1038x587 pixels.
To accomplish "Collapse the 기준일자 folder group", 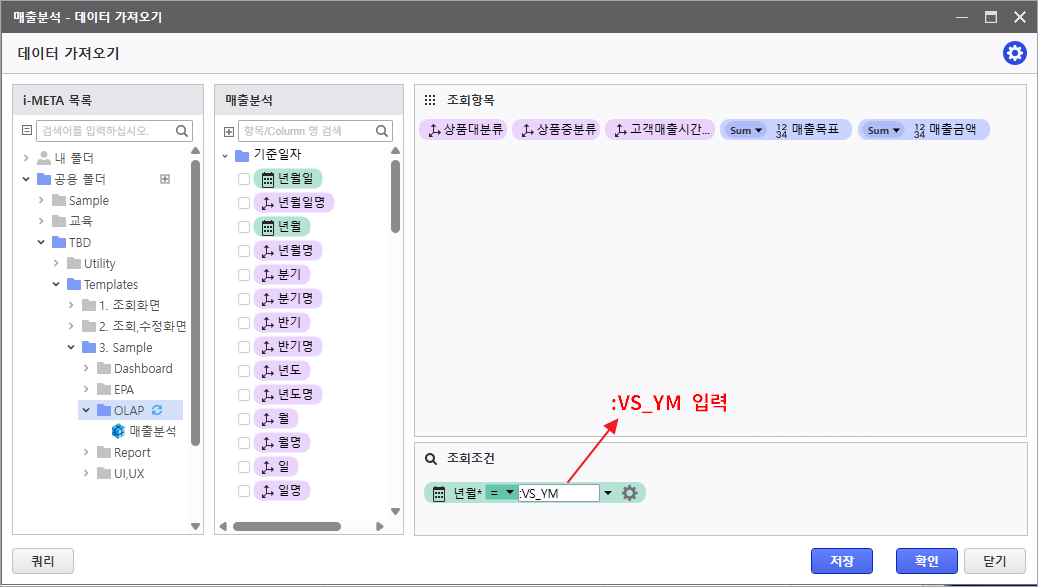I will point(225,155).
